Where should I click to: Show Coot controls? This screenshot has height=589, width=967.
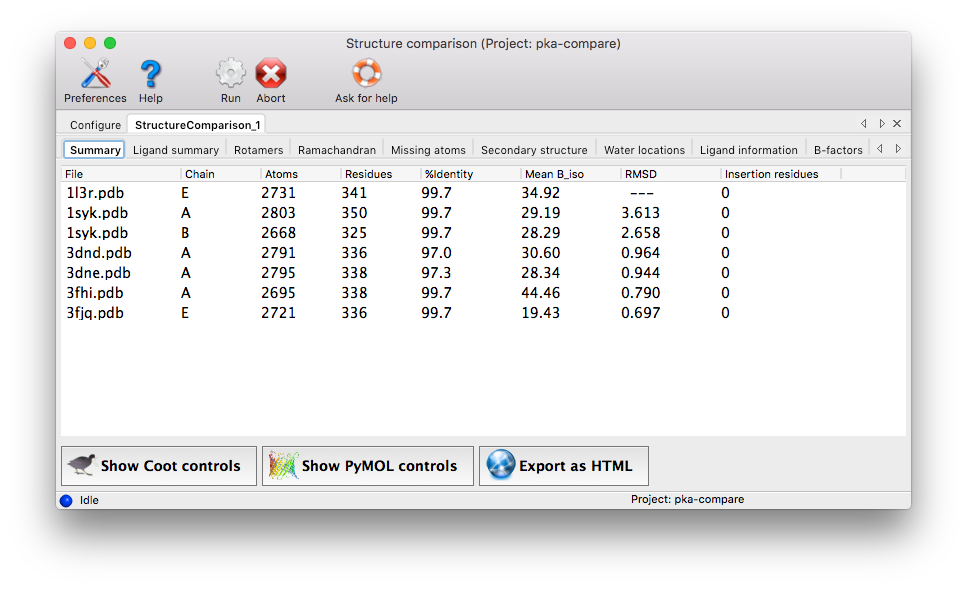click(159, 466)
